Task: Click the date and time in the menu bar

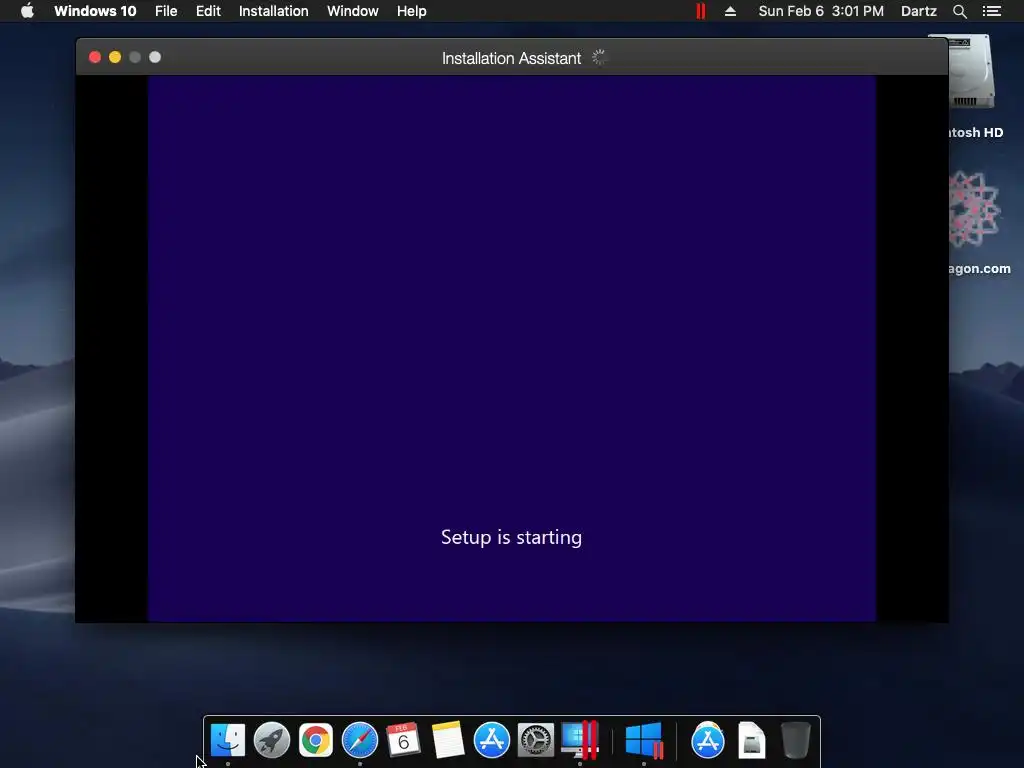Action: point(821,11)
